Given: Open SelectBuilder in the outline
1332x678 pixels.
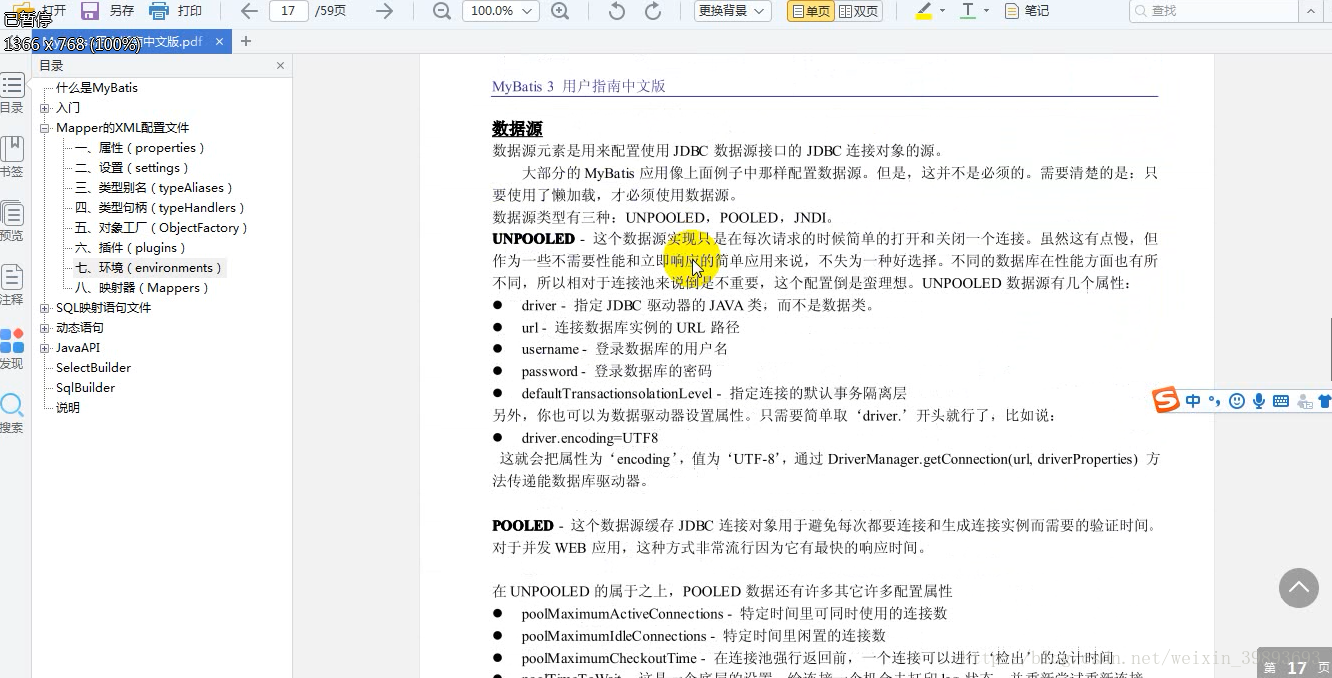Looking at the screenshot, I should tap(93, 368).
